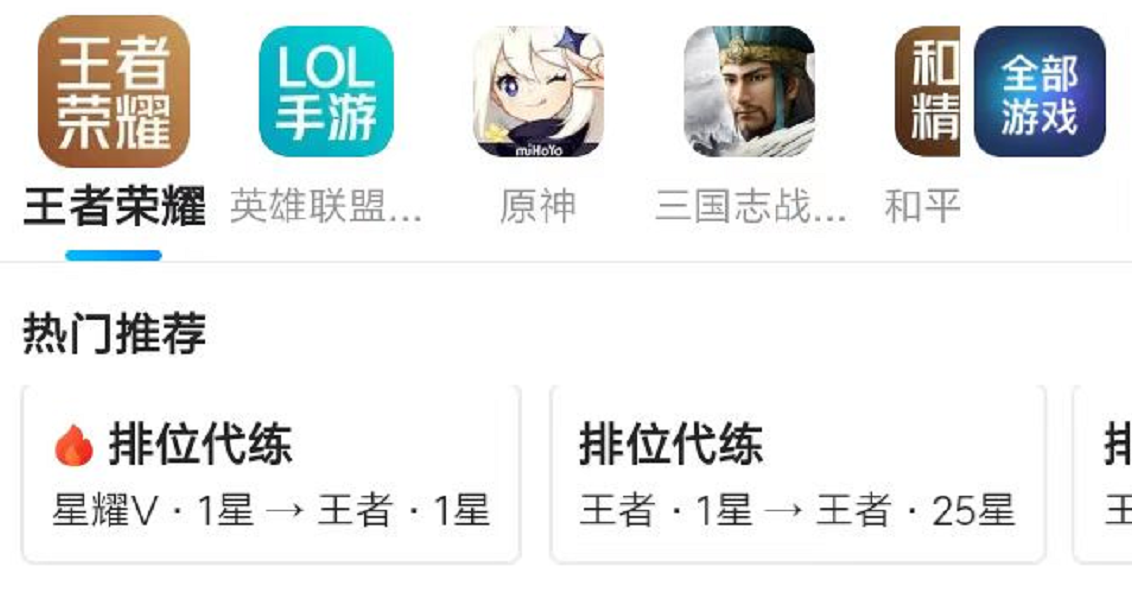This screenshot has height=591, width=1132.
Task: Select the 原神 miHoYo character icon
Action: (539, 92)
